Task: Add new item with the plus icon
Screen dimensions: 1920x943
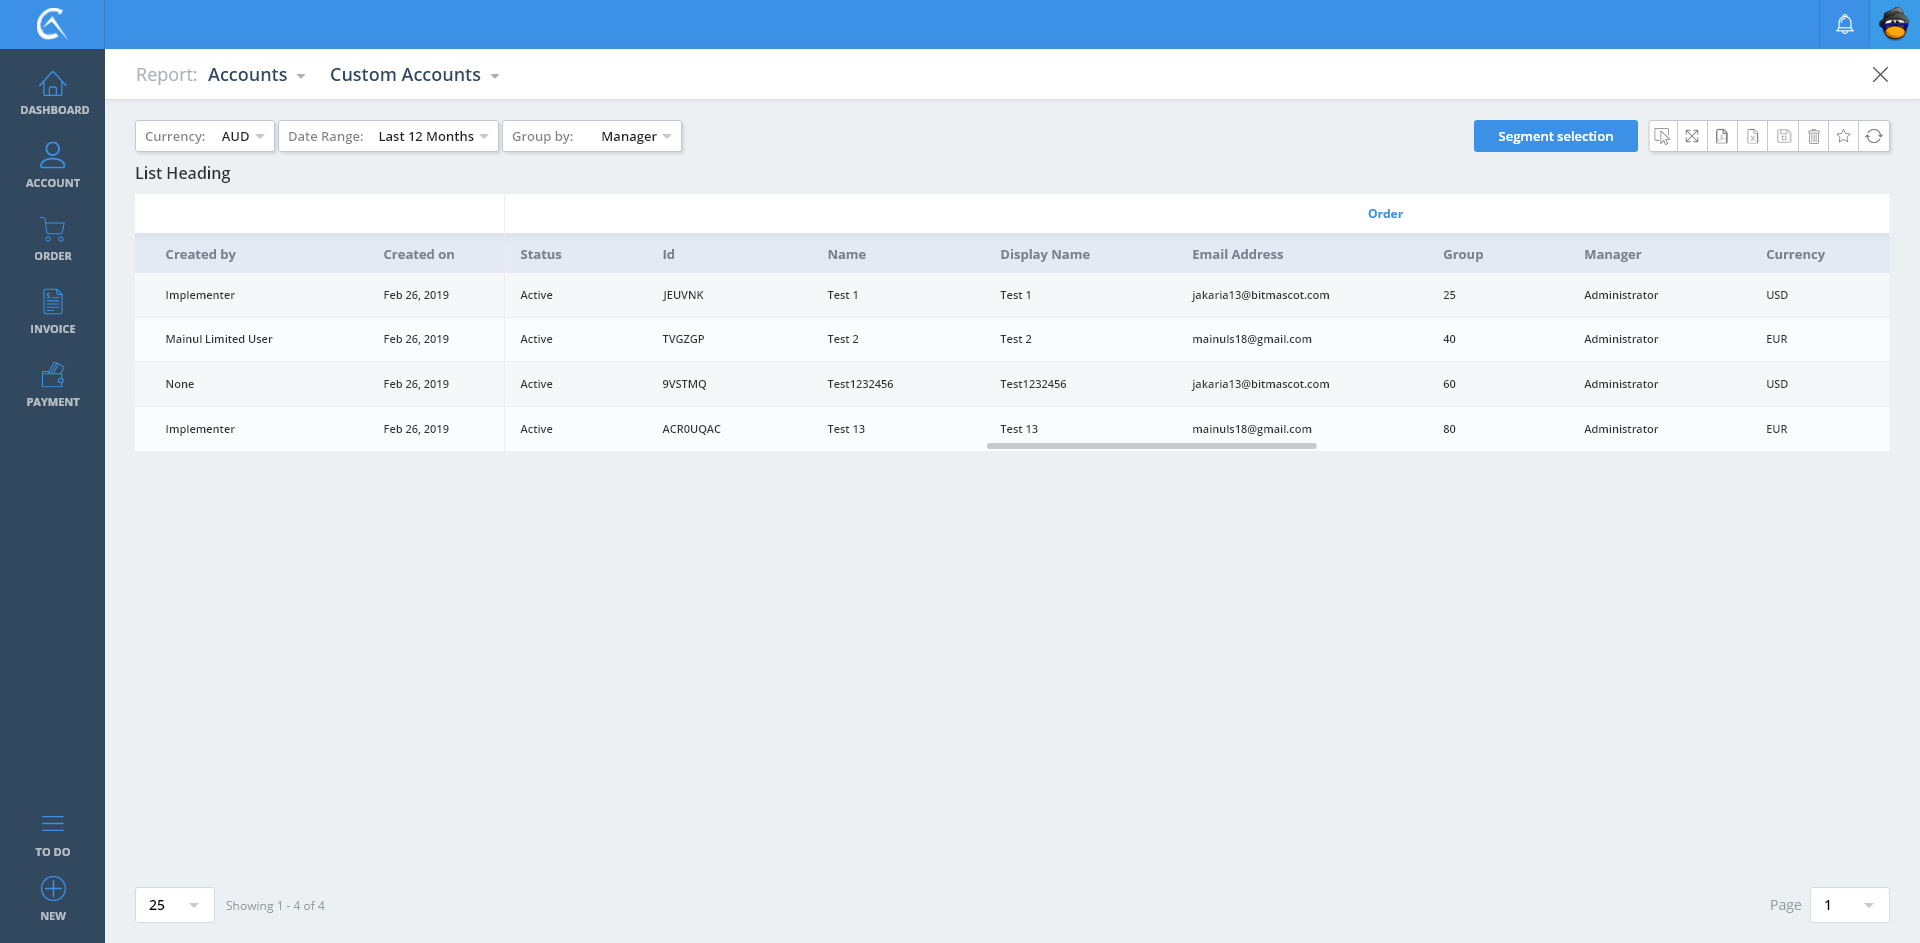Action: click(53, 889)
